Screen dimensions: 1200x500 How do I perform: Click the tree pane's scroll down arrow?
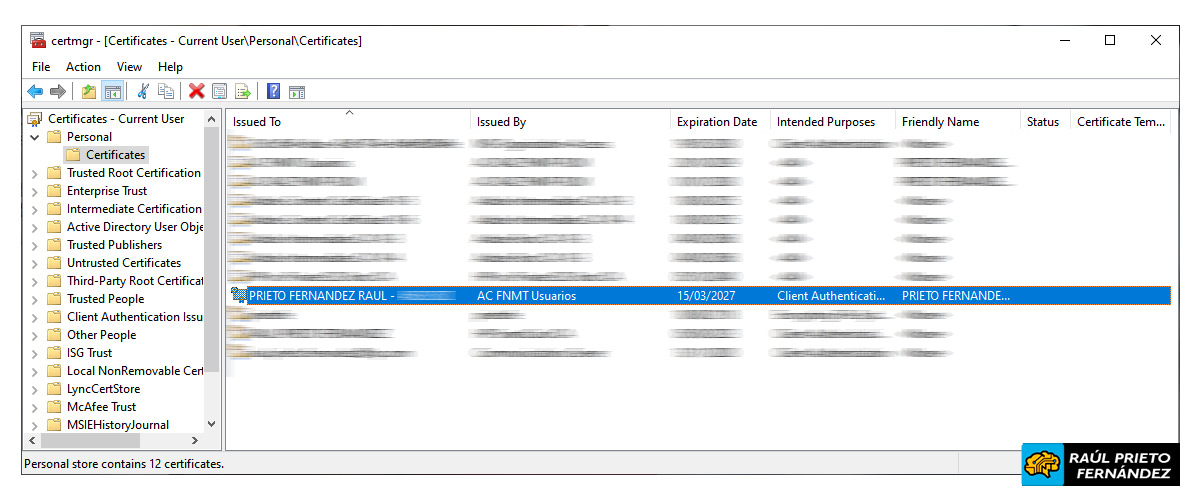coord(211,424)
